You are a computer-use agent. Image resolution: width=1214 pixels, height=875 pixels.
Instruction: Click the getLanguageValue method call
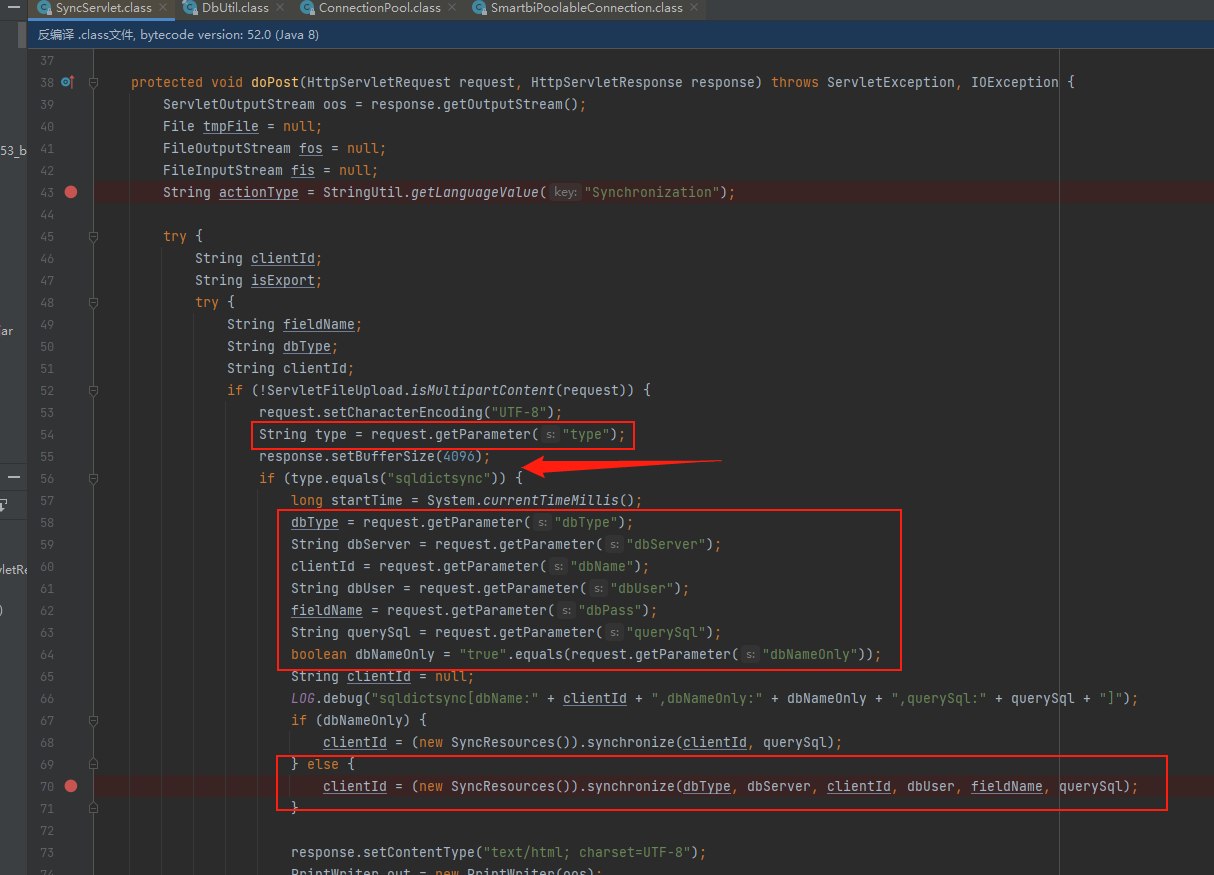click(x=476, y=192)
